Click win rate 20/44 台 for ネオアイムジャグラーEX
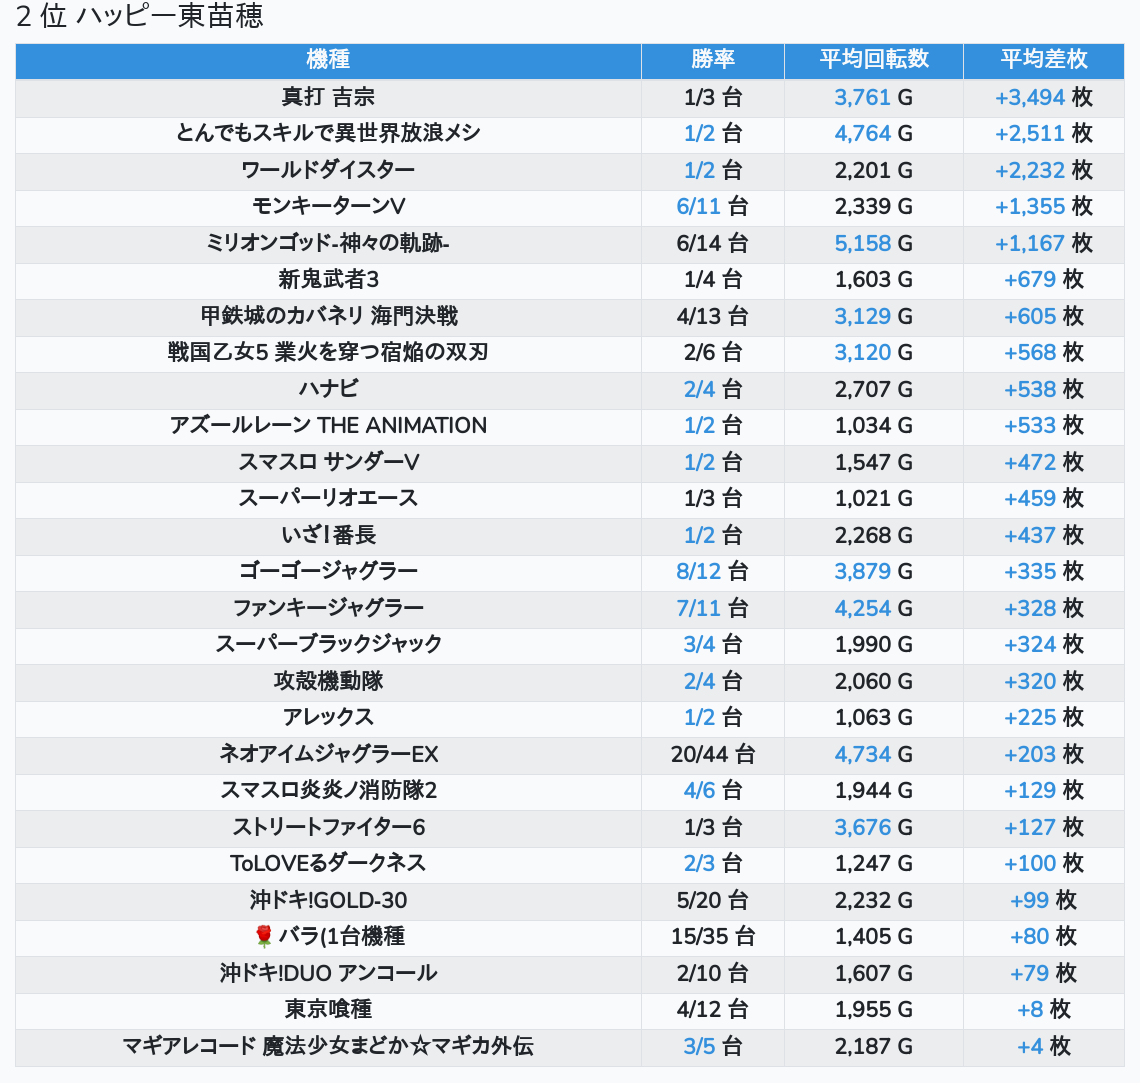1140x1083 pixels. click(712, 754)
